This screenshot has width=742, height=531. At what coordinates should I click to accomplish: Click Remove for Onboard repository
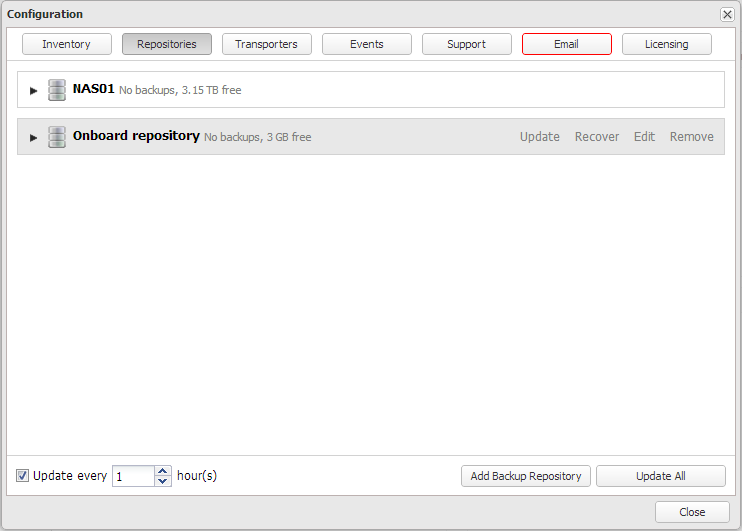[x=691, y=137]
